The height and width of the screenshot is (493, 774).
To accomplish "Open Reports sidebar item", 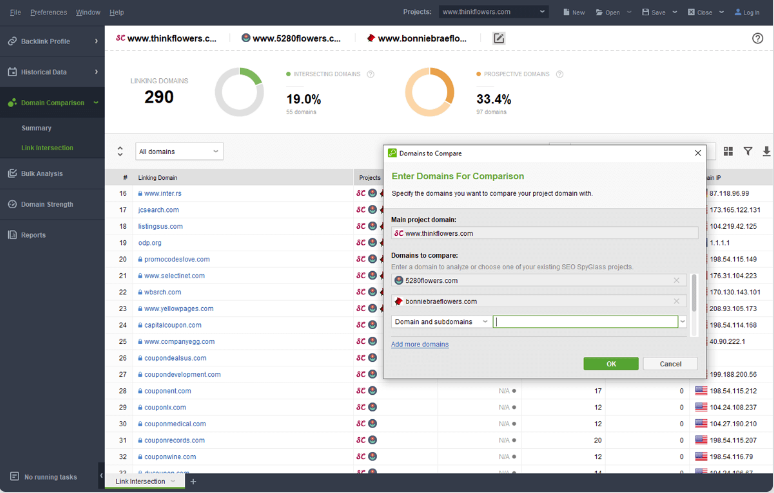I will pos(52,235).
